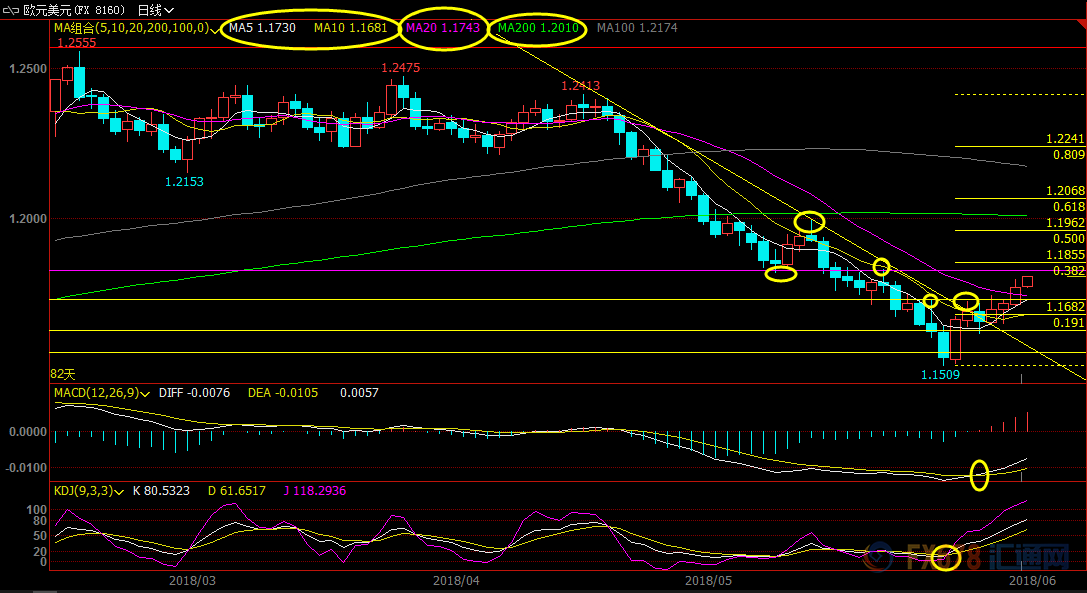This screenshot has width=1087, height=593.
Task: Select the MA5 1.1730 legend label
Action: [262, 29]
